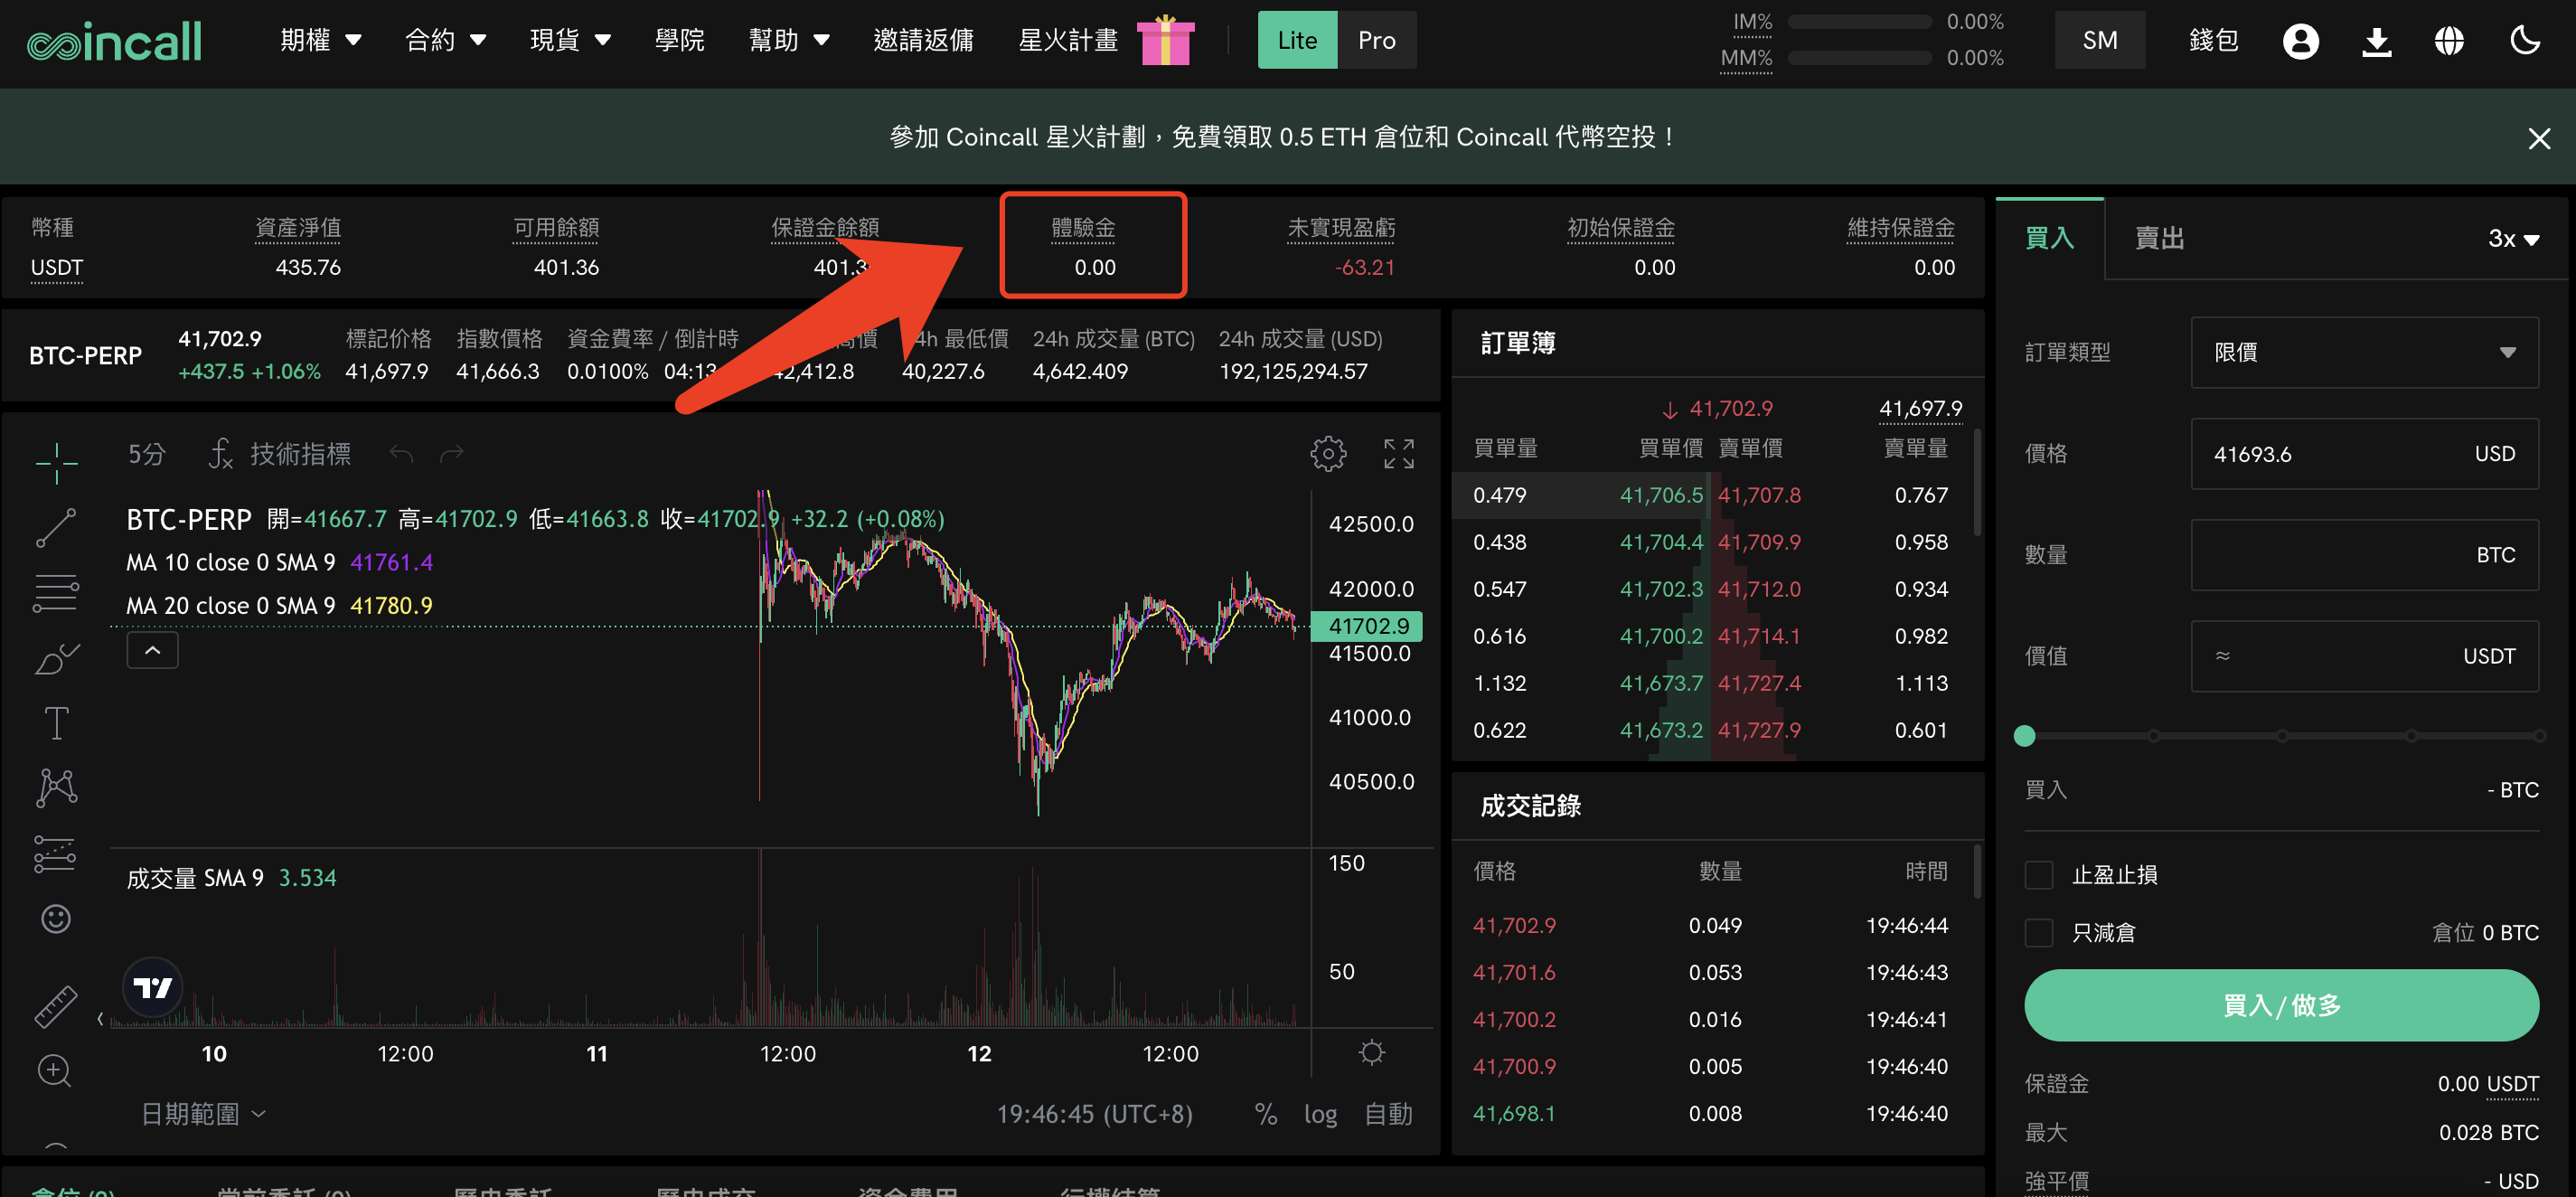The image size is (2576, 1197).
Task: Select the 買入 tab
Action: [x=2049, y=238]
